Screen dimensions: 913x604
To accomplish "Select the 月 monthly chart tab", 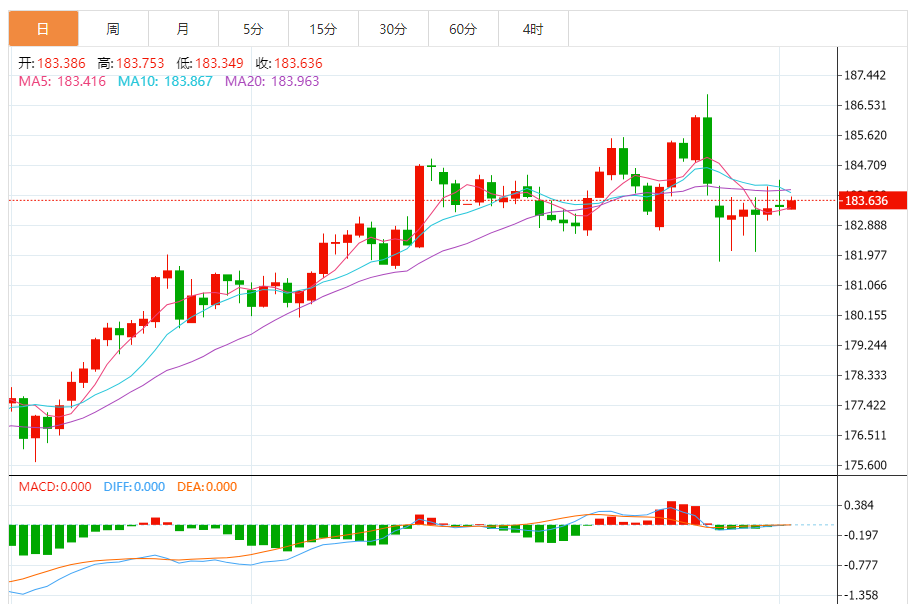I will [x=183, y=29].
